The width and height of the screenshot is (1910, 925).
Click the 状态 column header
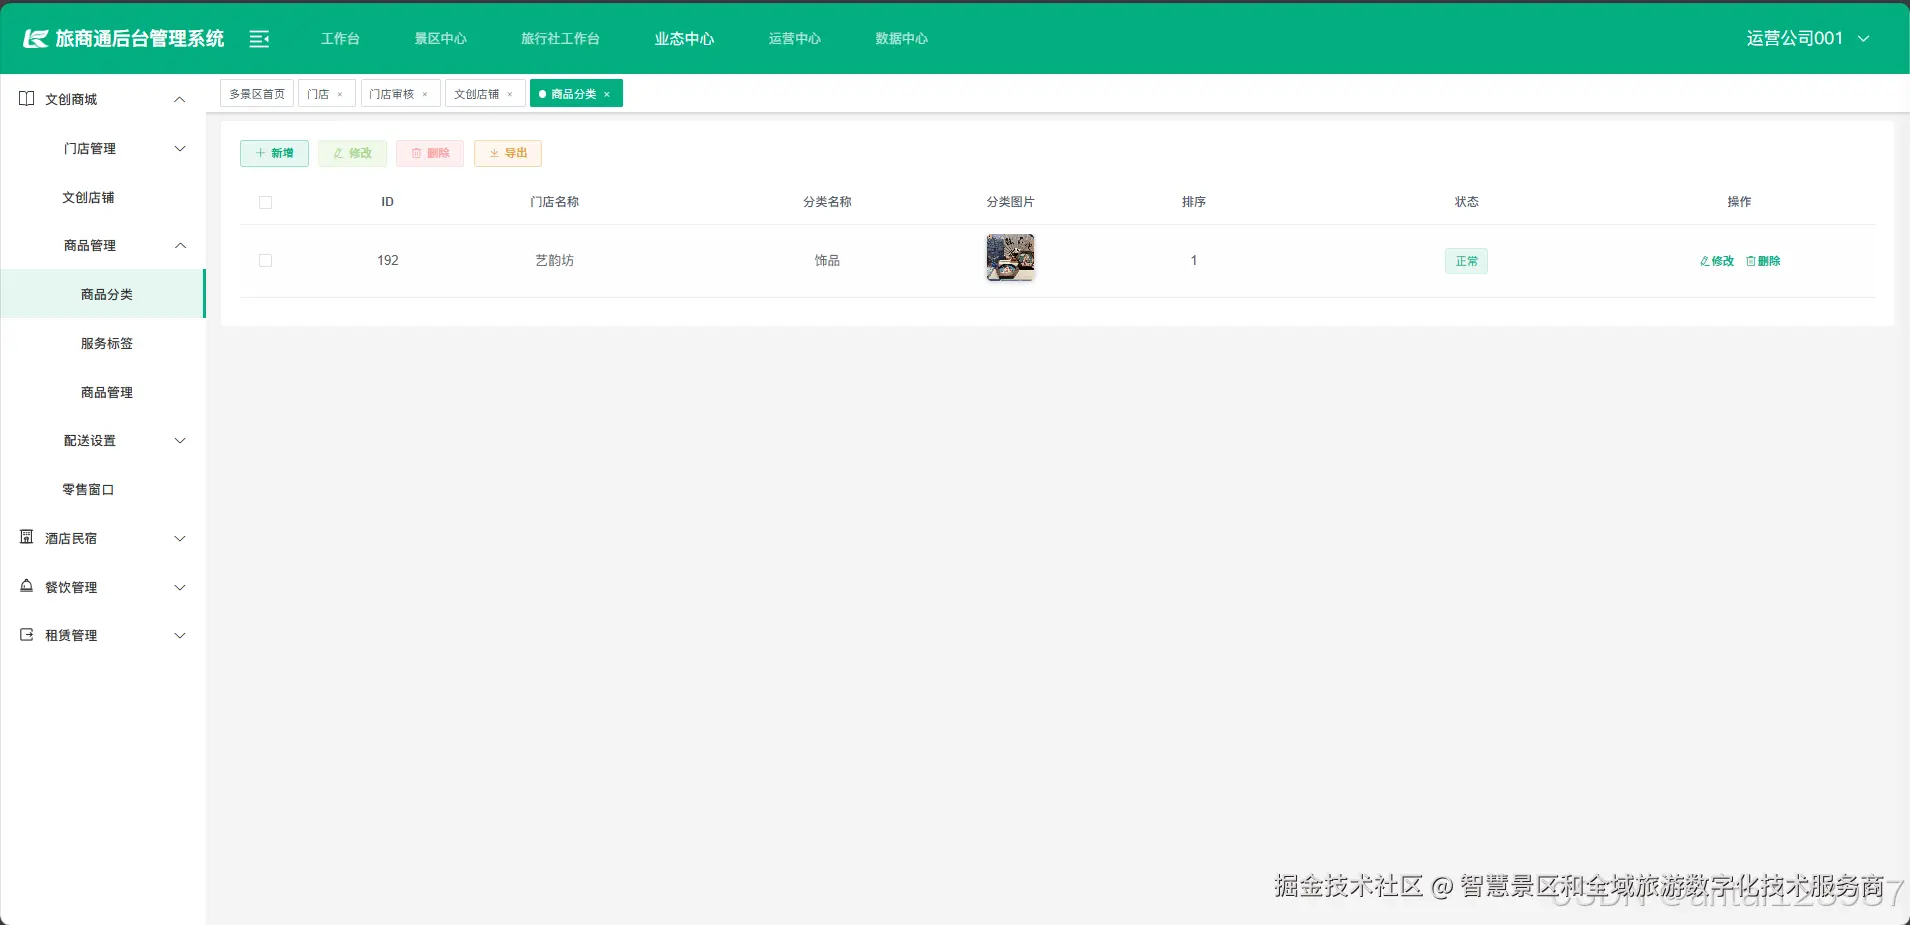(x=1466, y=202)
